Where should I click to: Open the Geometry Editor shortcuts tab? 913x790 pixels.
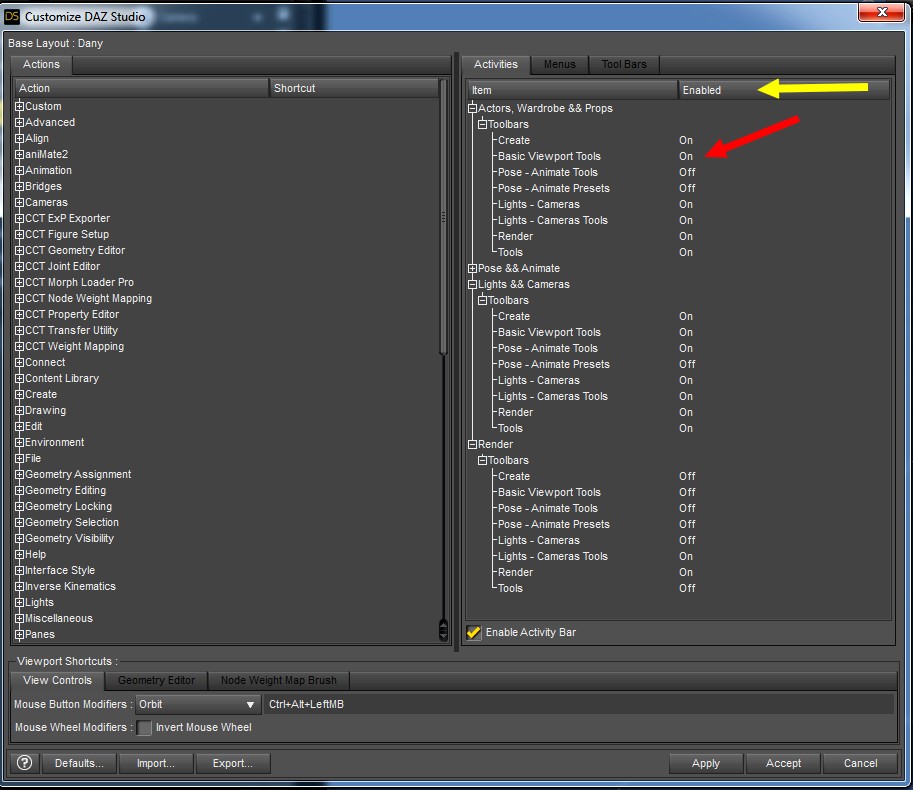tap(157, 680)
